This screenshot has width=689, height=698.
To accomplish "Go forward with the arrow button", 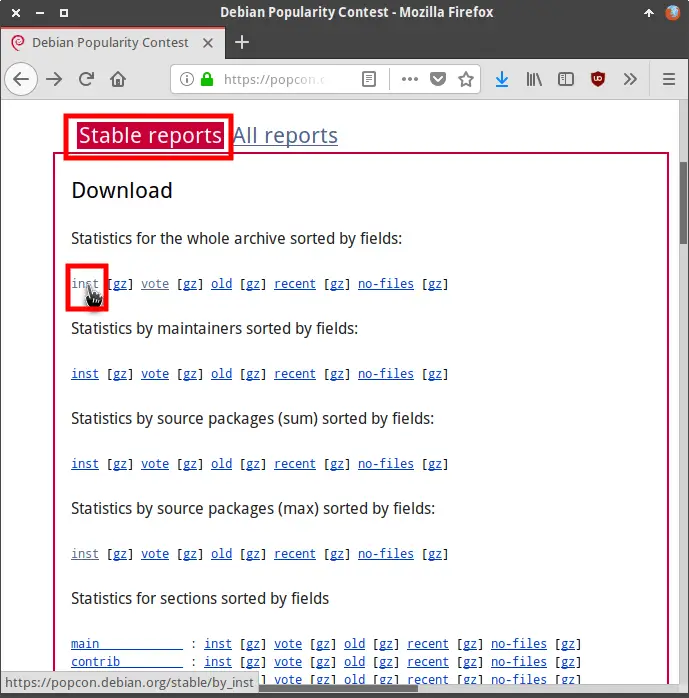I will click(x=54, y=80).
